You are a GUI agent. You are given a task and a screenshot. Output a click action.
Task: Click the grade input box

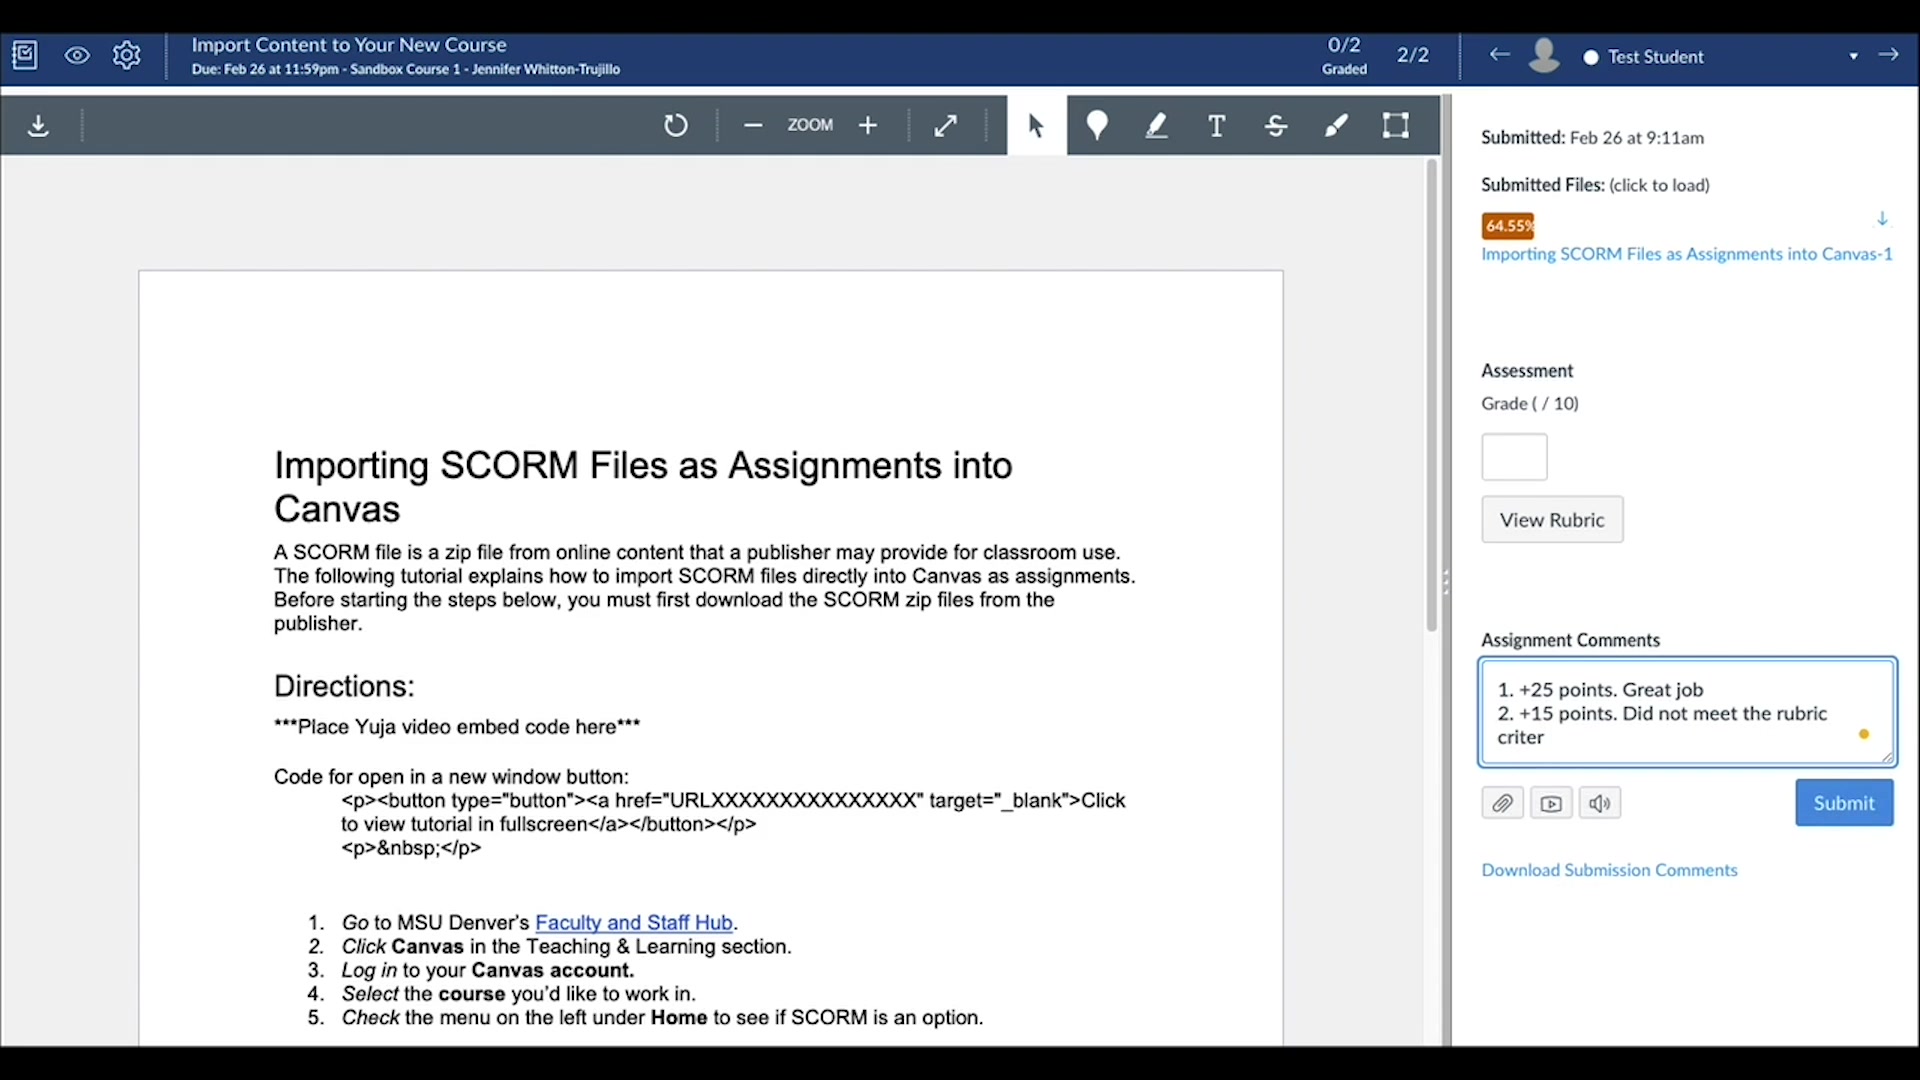click(1514, 457)
